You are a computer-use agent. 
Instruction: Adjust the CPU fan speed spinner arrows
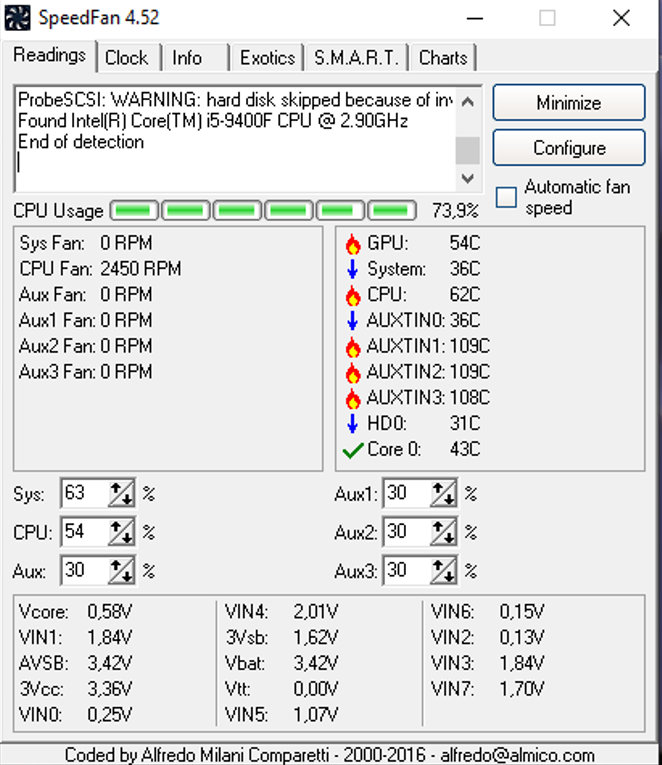click(x=121, y=532)
